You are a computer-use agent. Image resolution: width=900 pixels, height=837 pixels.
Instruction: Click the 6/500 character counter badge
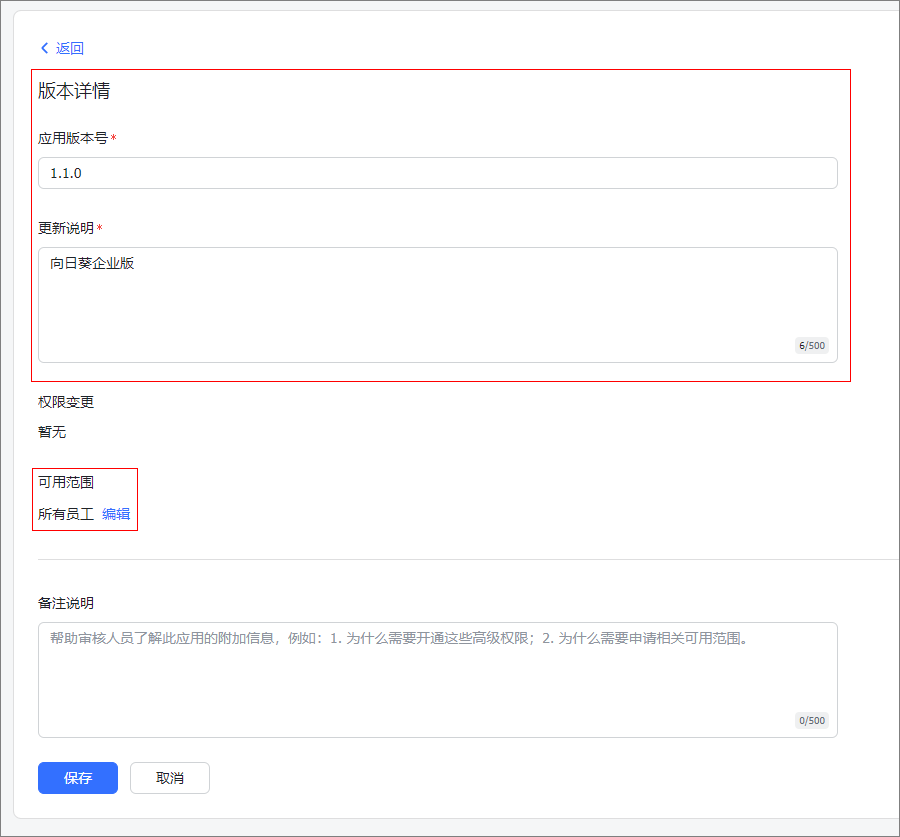(x=811, y=346)
